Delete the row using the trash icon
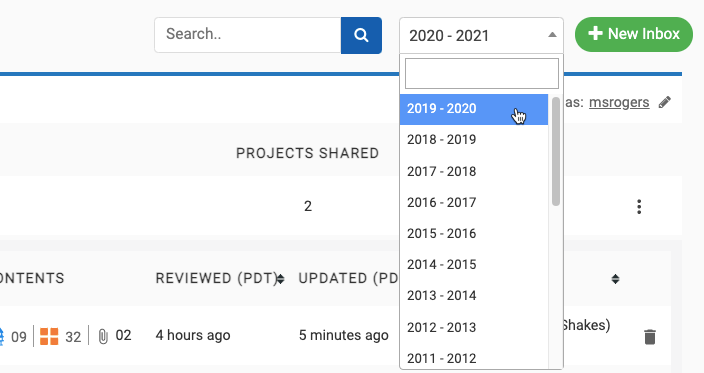 [650, 337]
